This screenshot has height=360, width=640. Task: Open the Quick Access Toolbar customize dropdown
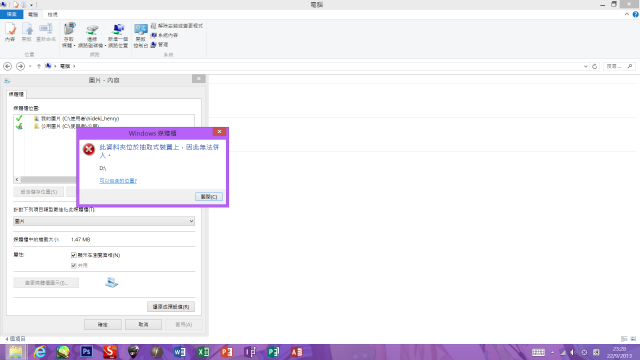pos(31,5)
